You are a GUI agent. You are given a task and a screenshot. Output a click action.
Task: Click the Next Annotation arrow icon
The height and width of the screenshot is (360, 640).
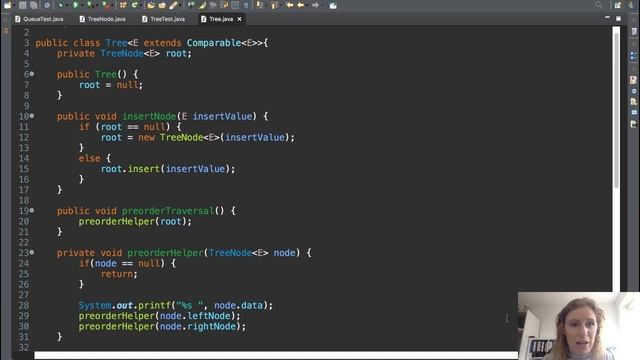260,5
